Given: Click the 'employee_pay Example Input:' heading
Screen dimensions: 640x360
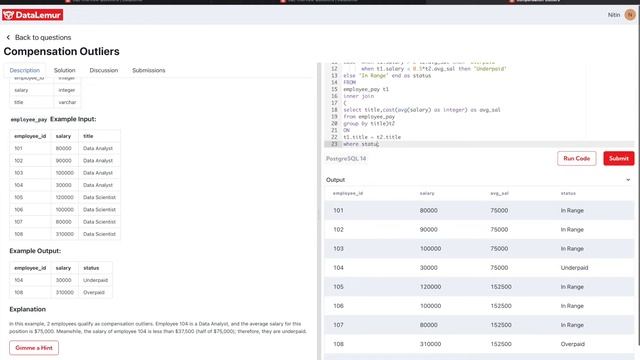Looking at the screenshot, I should click(53, 119).
